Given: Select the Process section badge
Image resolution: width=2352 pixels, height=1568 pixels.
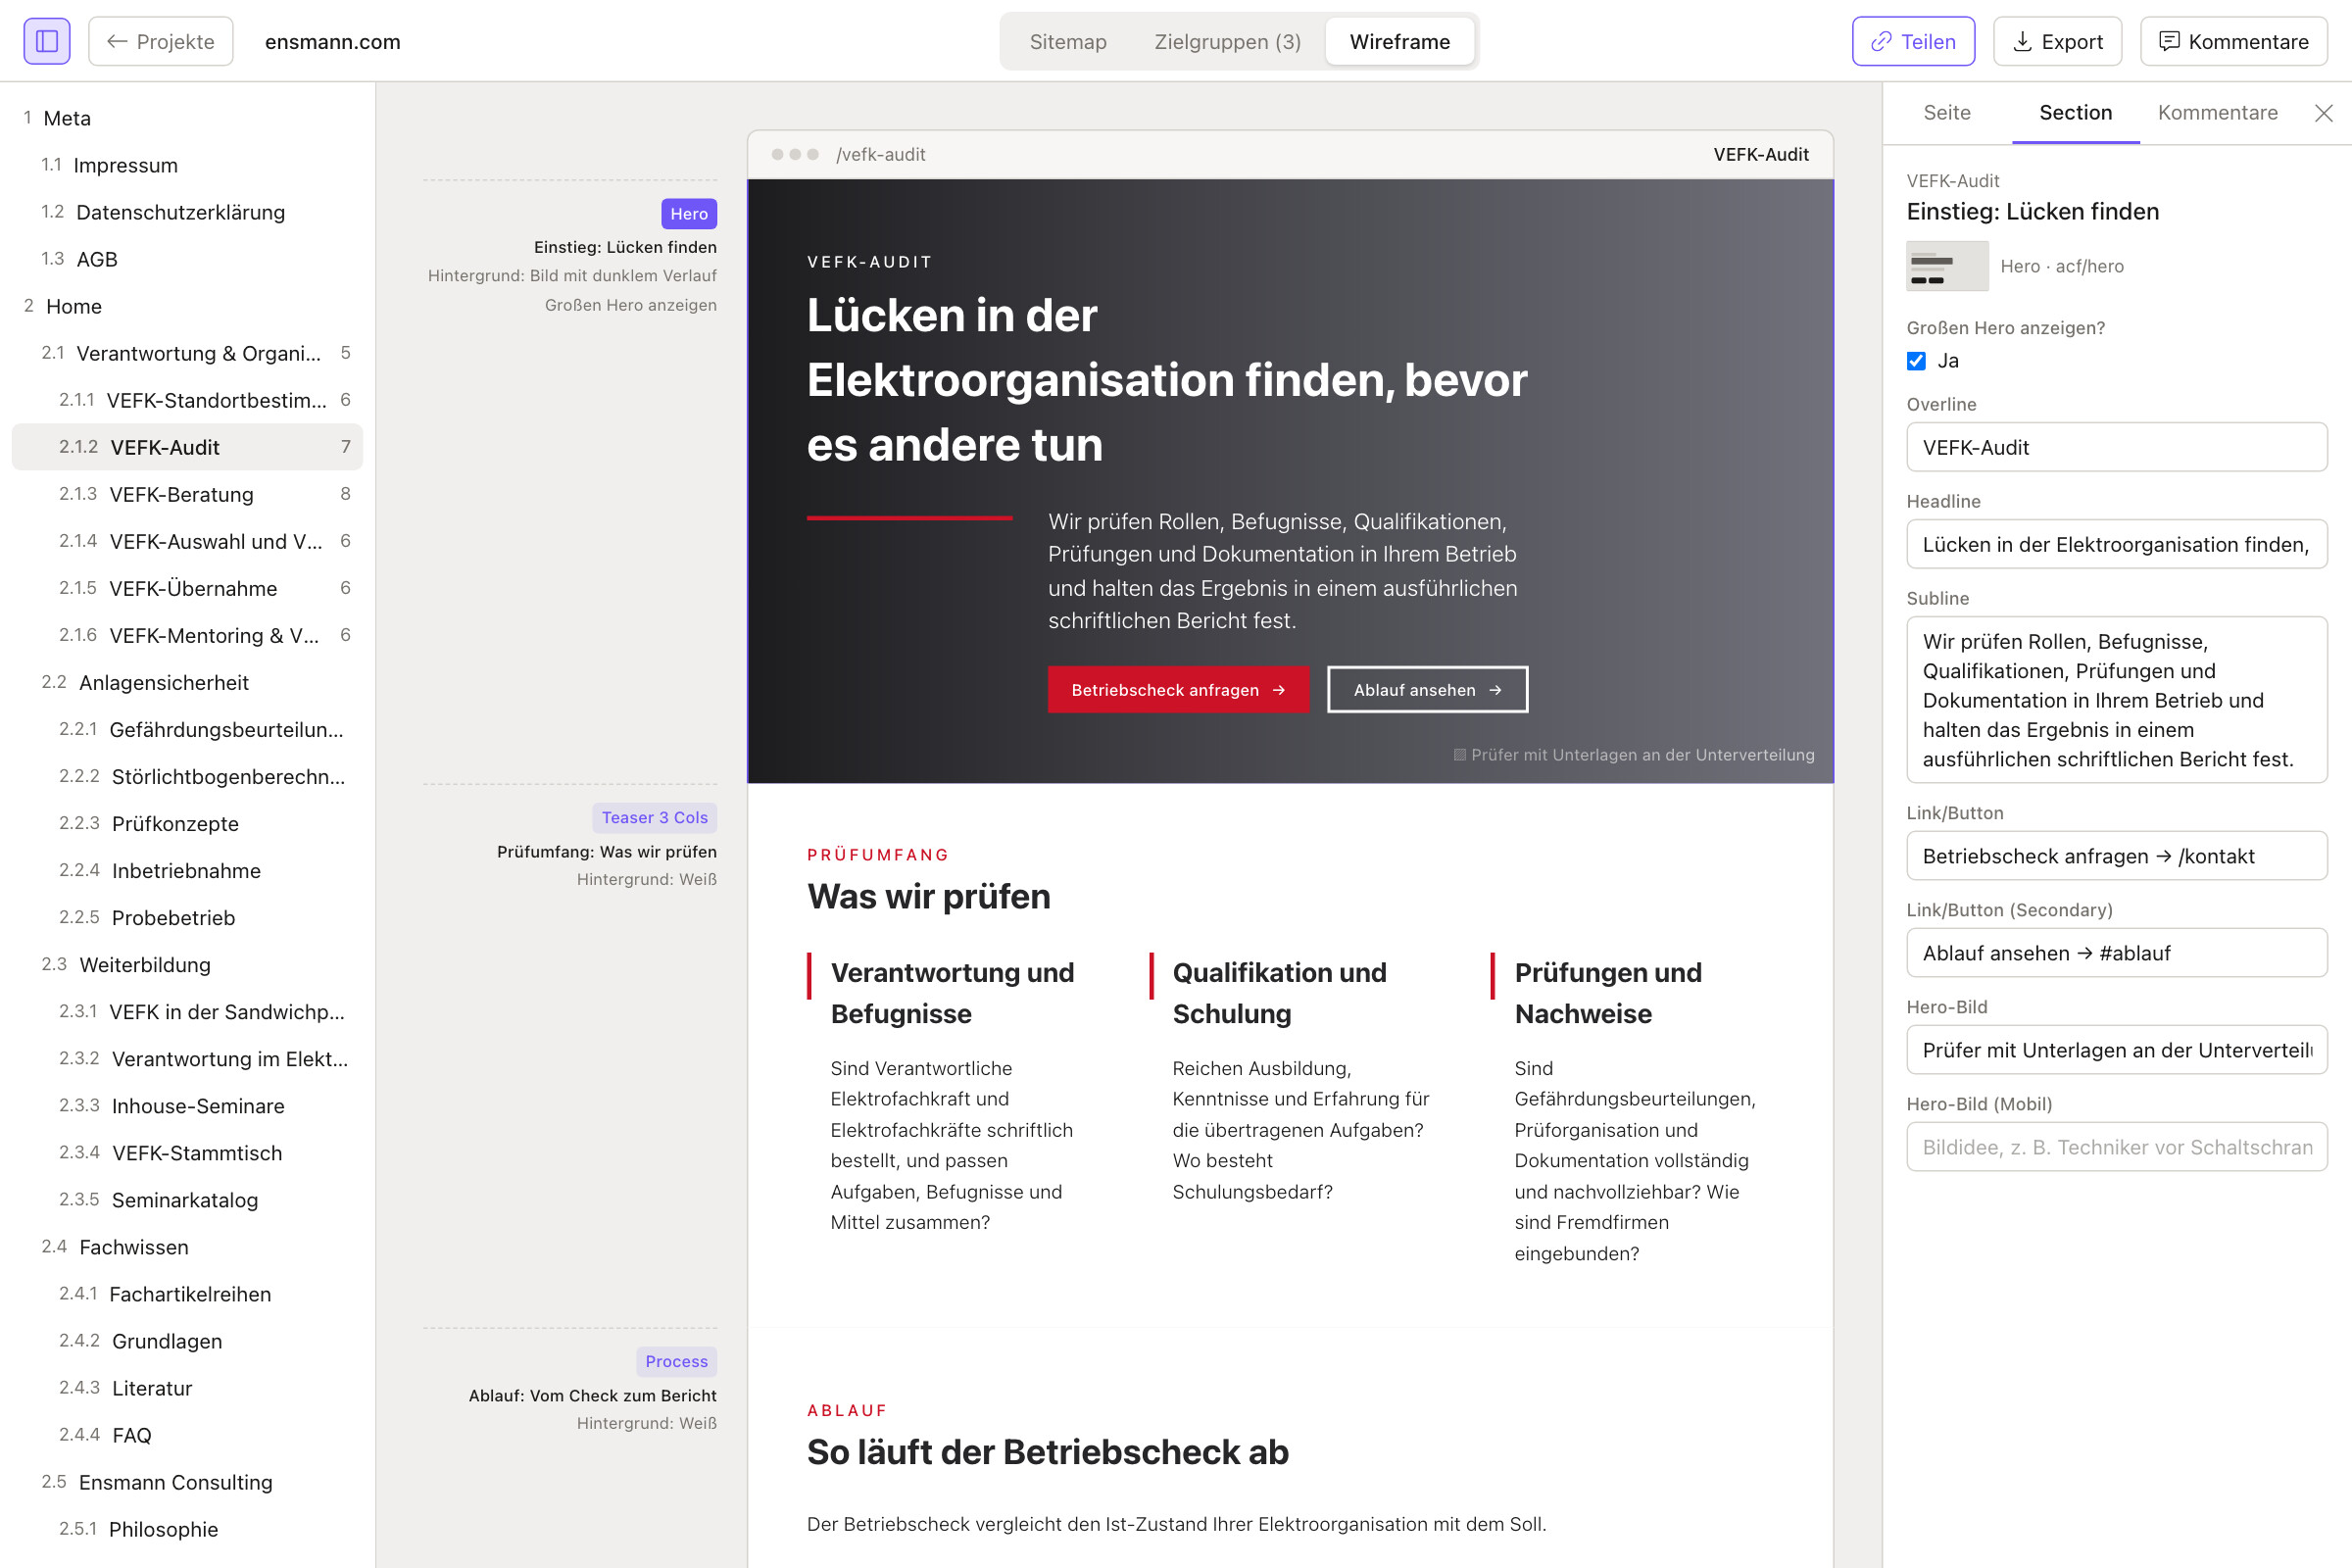Looking at the screenshot, I should click(x=676, y=1362).
